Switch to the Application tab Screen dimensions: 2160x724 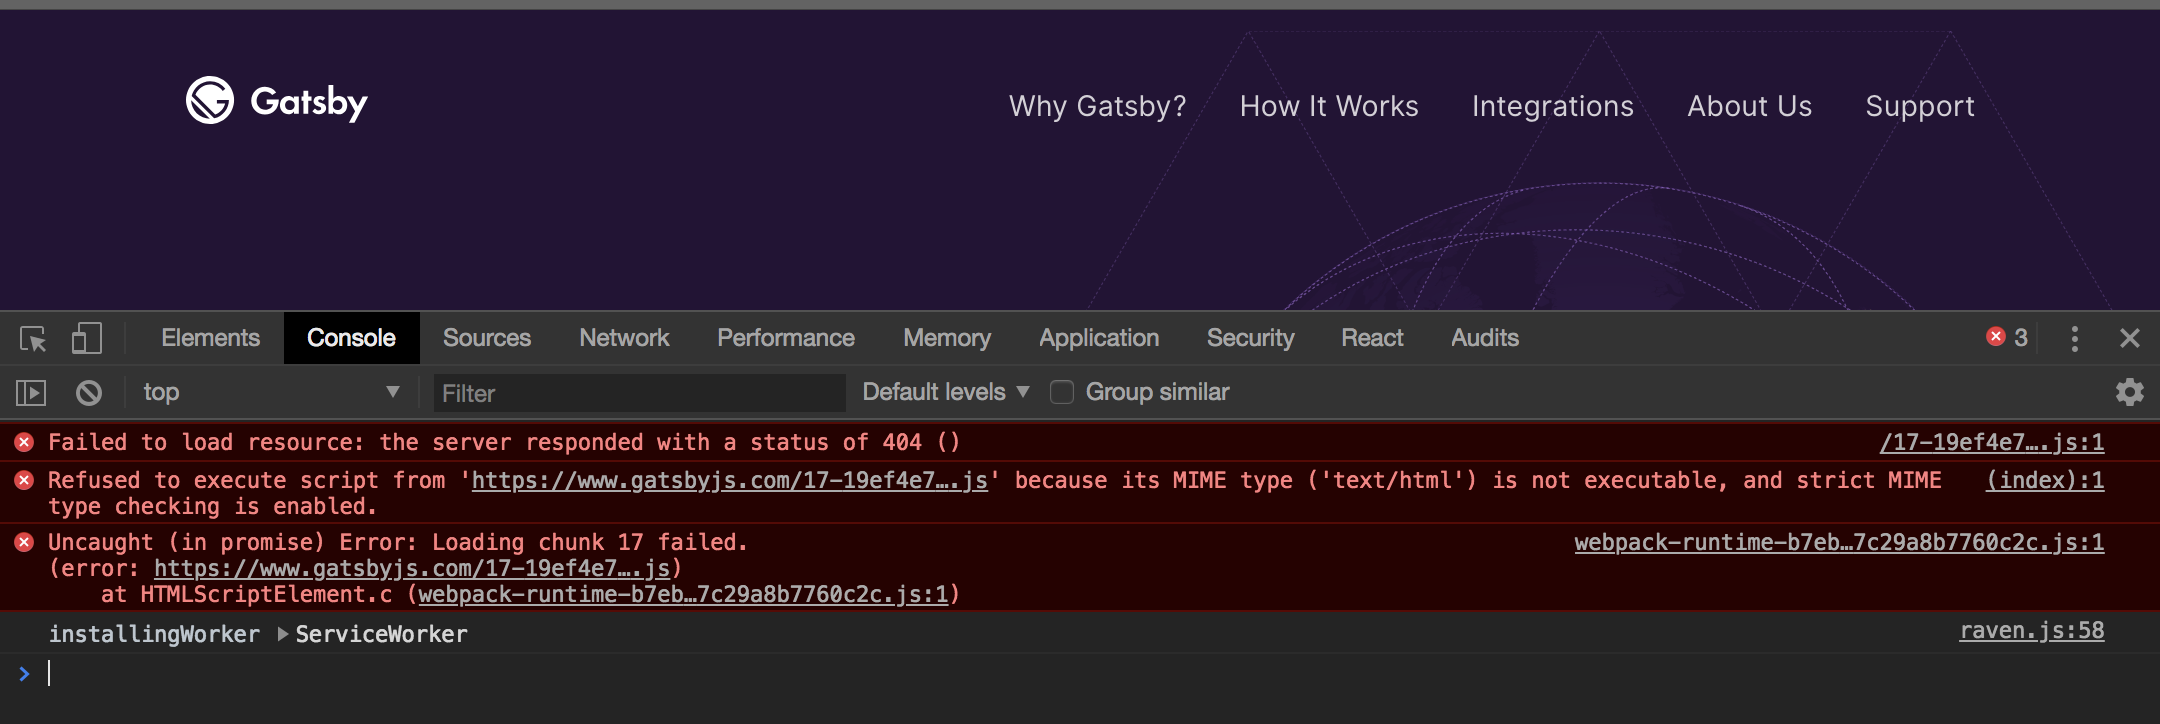(x=1099, y=338)
